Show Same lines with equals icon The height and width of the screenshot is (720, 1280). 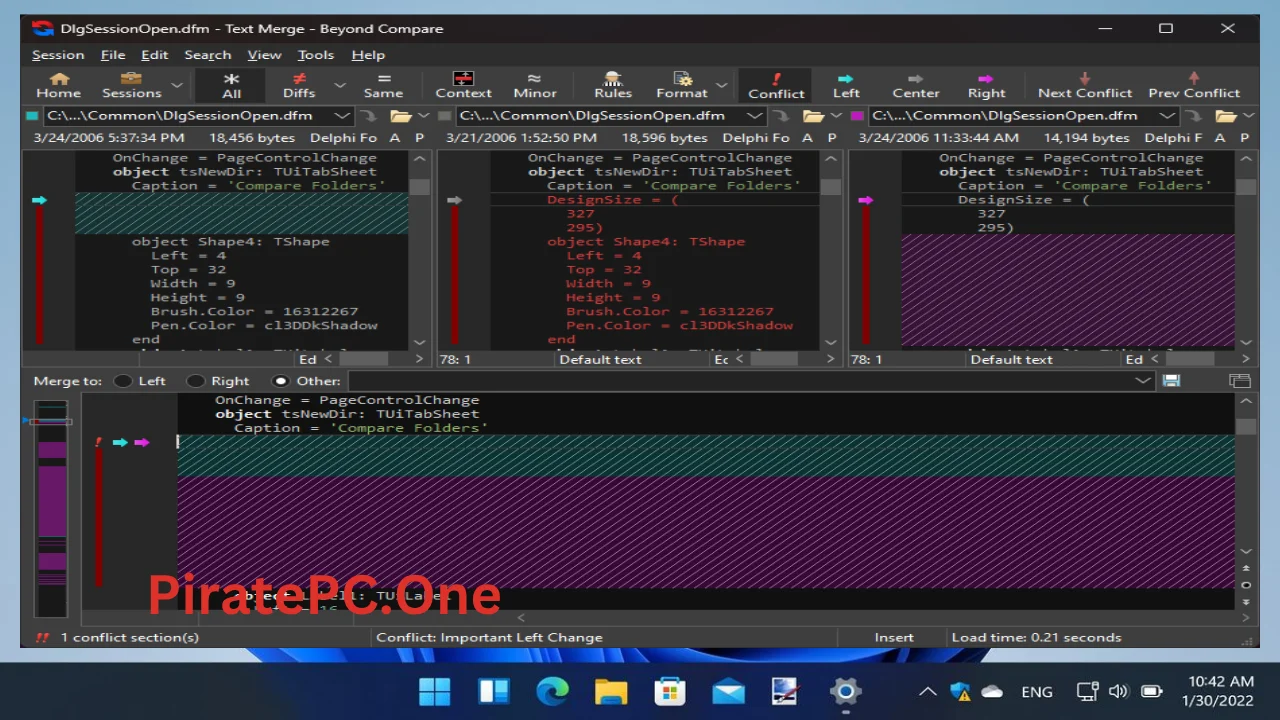coord(383,85)
